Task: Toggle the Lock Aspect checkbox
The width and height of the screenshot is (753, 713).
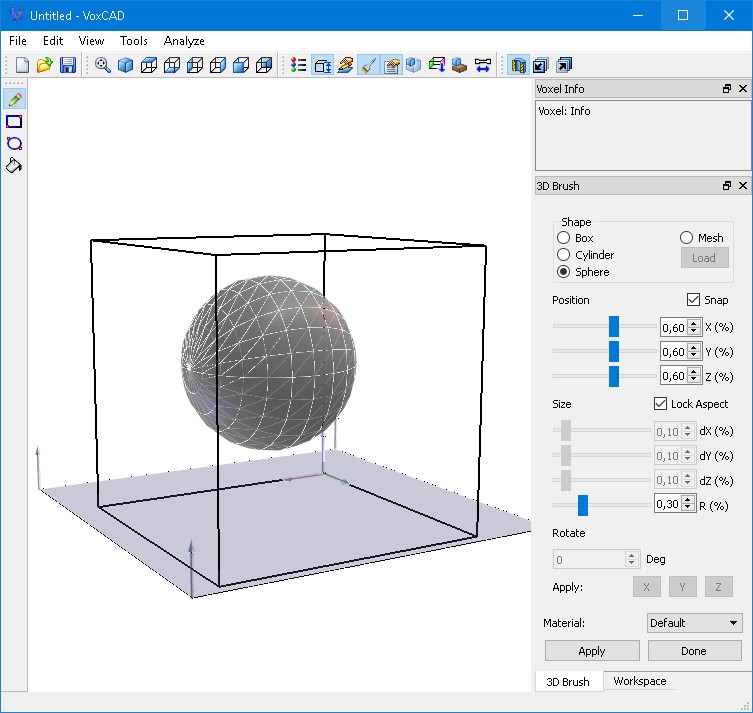Action: coord(660,403)
